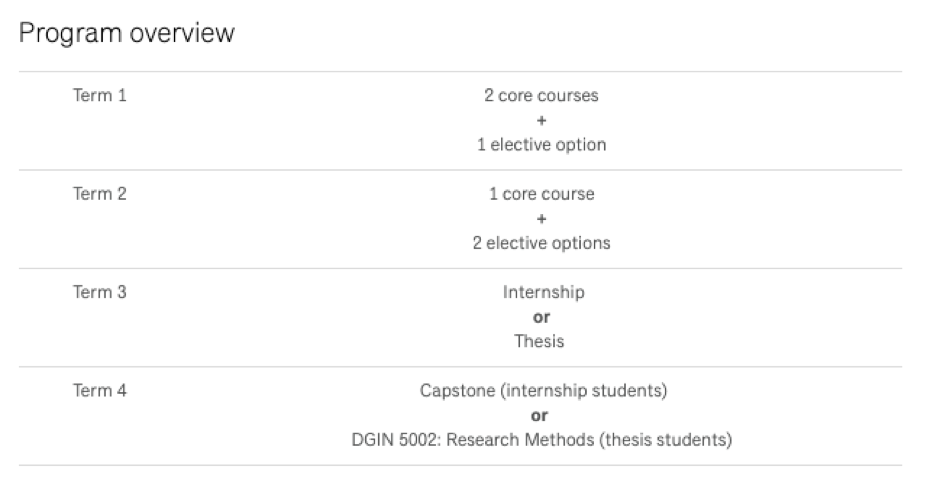Click the bold 'or' in Term 4 row

click(x=541, y=415)
